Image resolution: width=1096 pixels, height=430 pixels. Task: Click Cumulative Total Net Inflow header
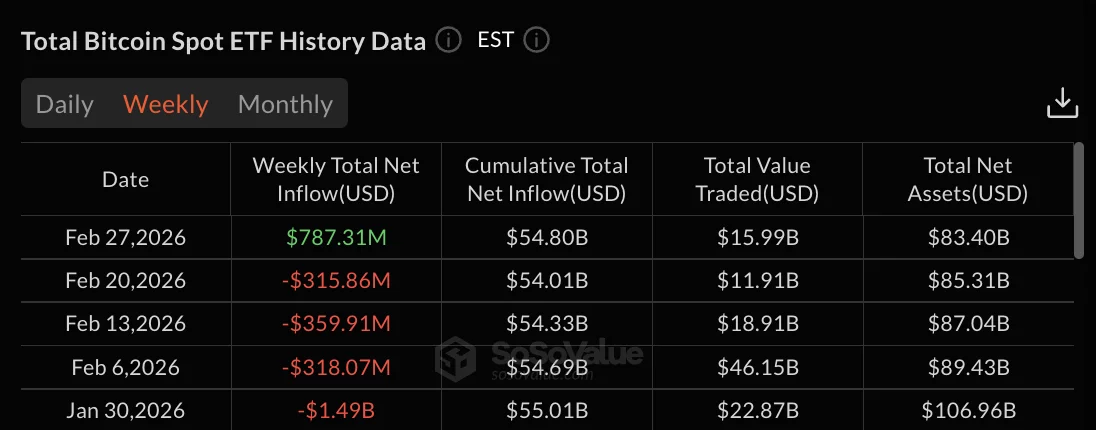tap(547, 180)
